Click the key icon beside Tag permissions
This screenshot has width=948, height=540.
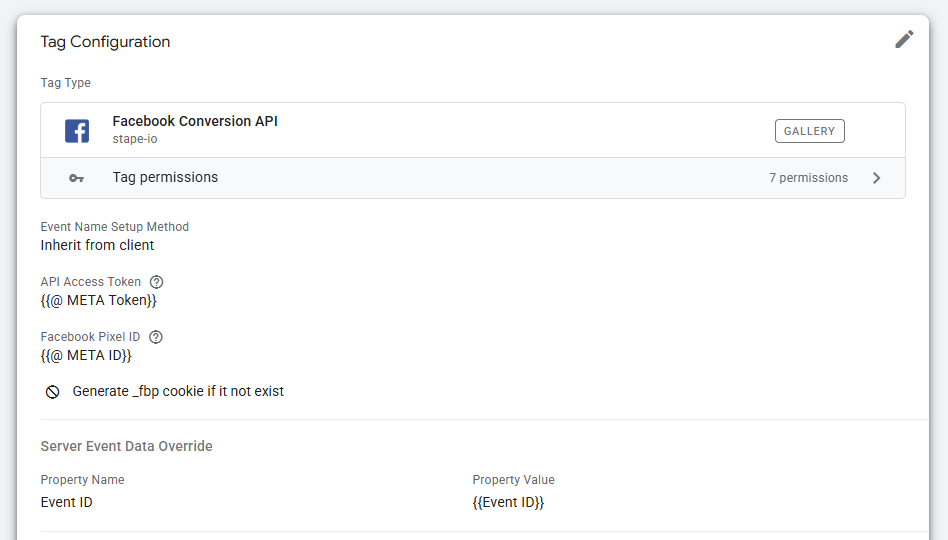point(77,178)
